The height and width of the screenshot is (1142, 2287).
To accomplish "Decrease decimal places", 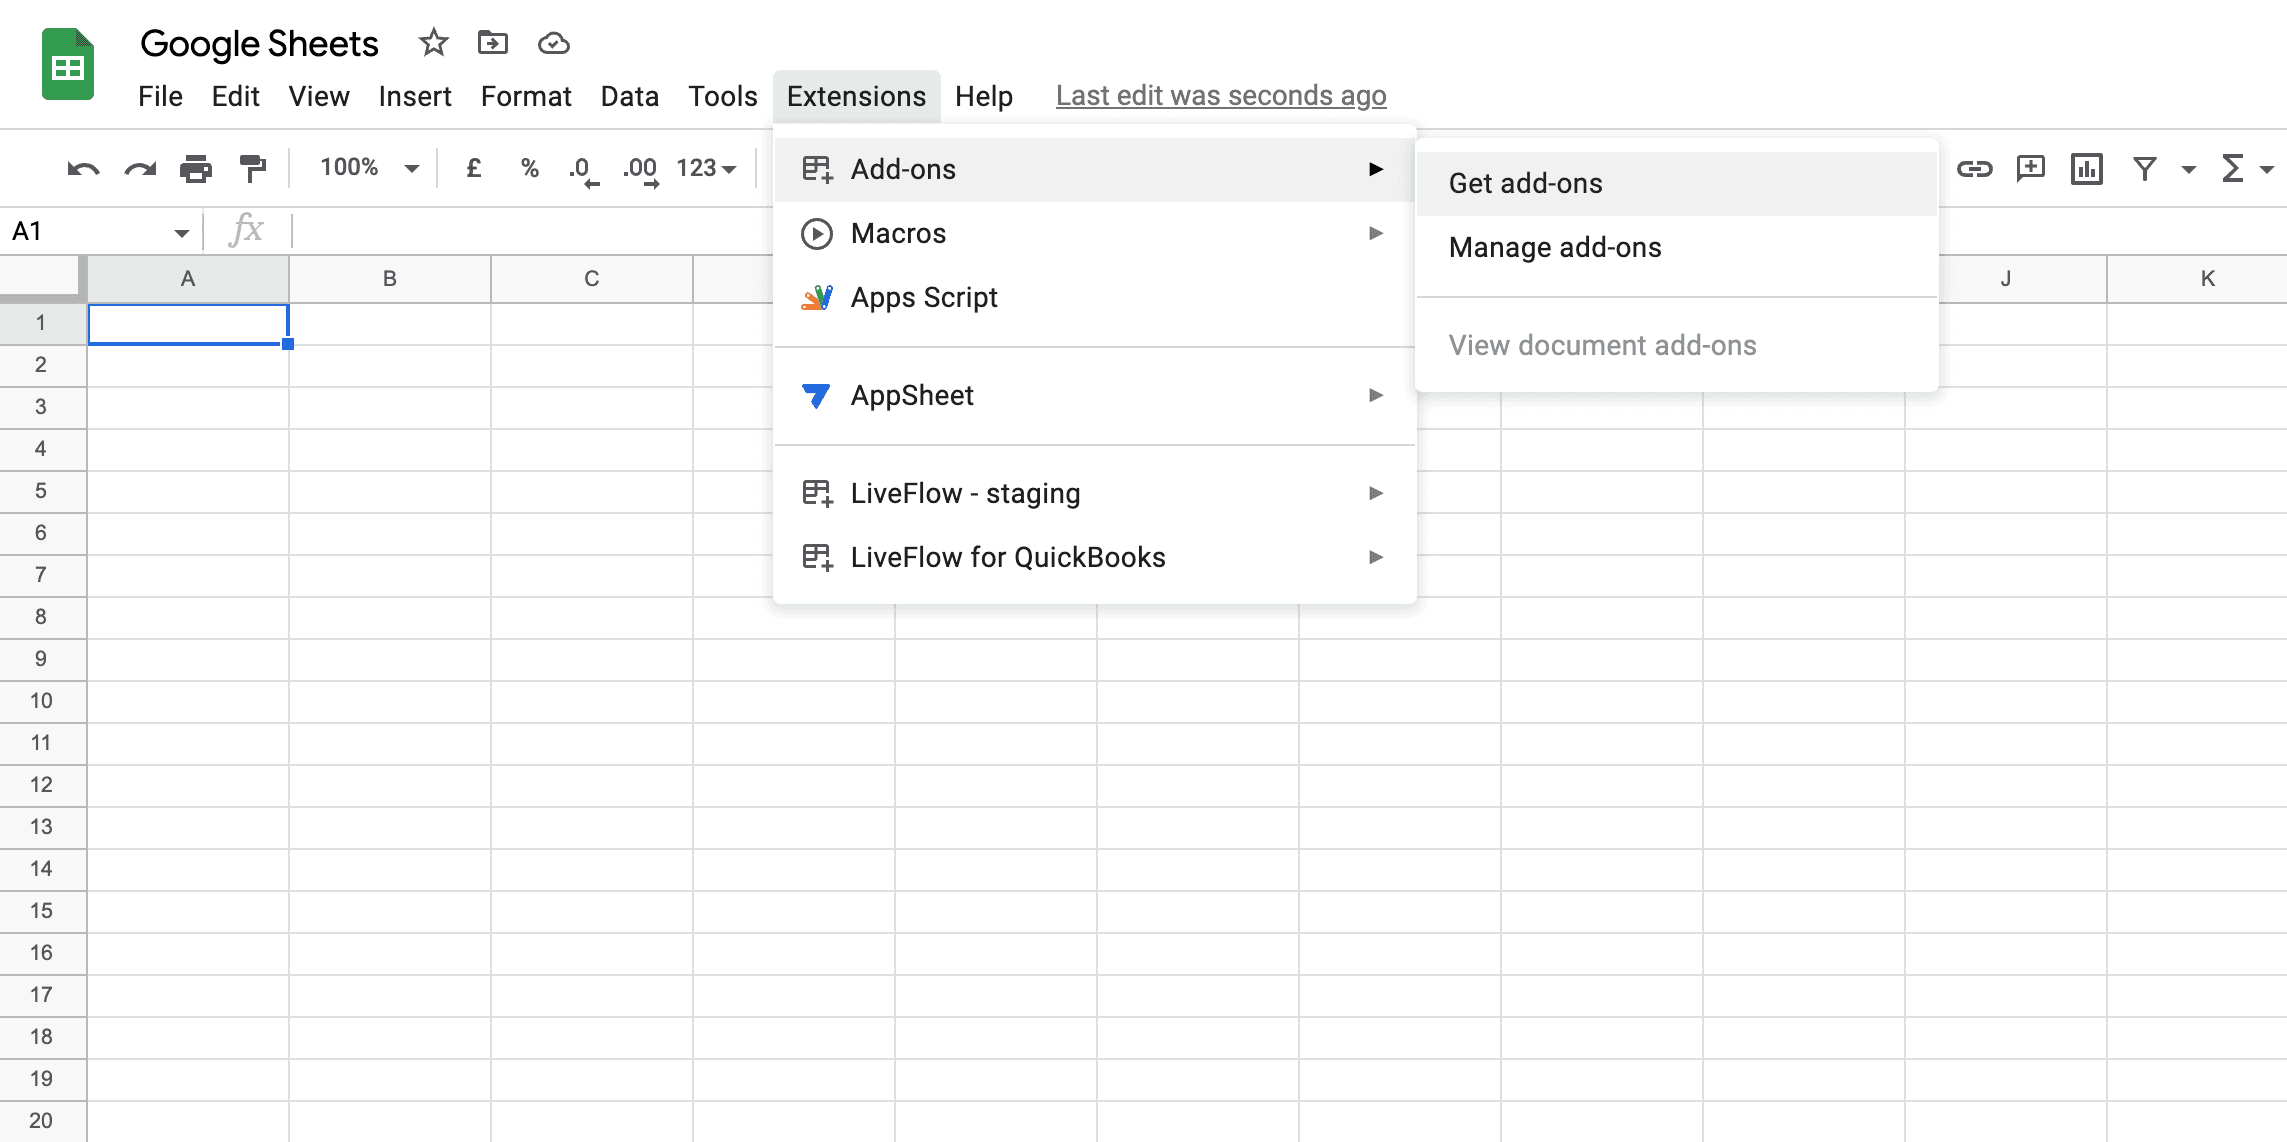I will 583,170.
